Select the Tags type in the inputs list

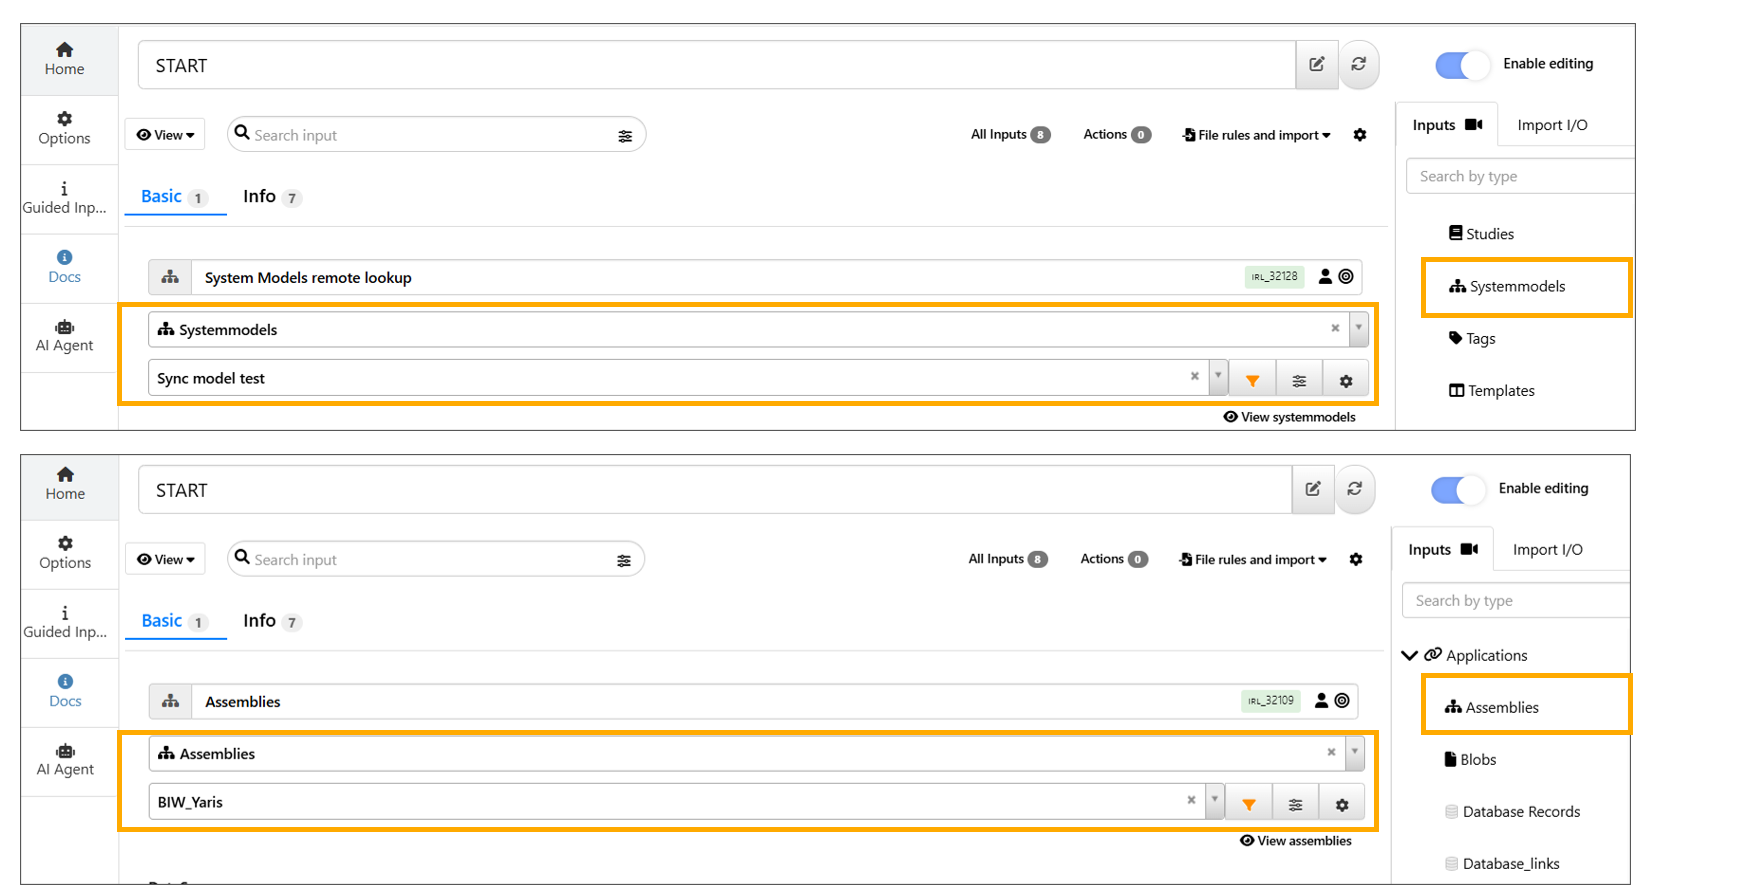[x=1480, y=339]
